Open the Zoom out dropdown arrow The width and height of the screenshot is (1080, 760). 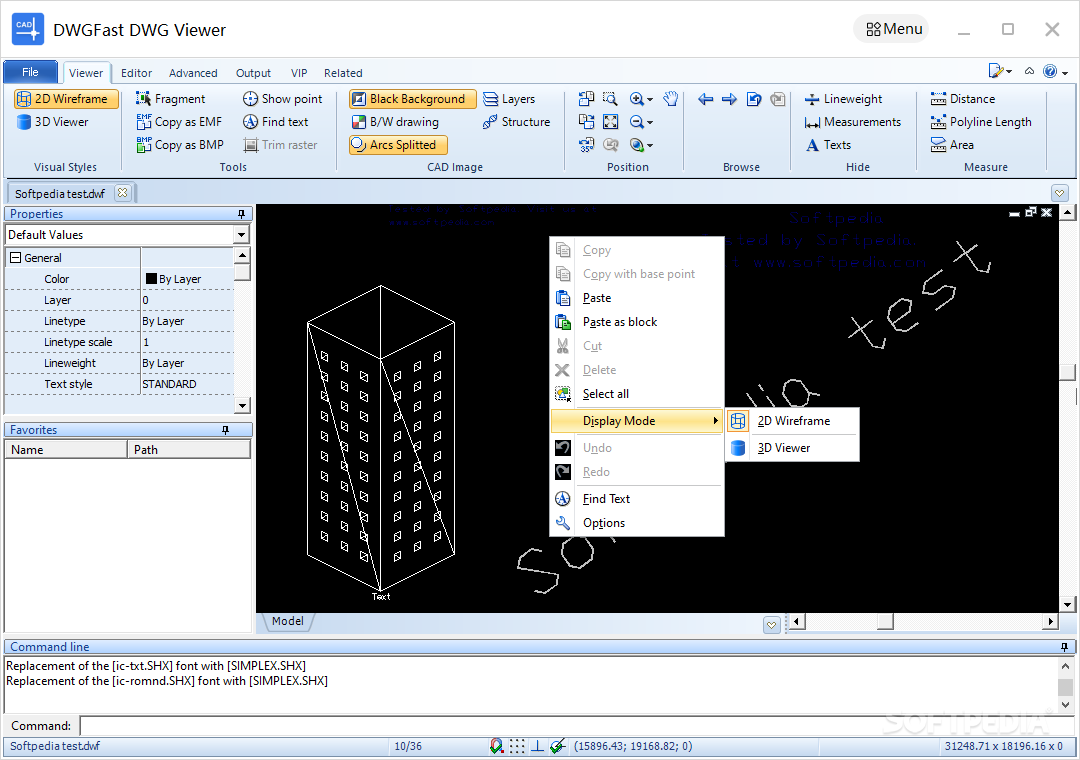click(650, 123)
